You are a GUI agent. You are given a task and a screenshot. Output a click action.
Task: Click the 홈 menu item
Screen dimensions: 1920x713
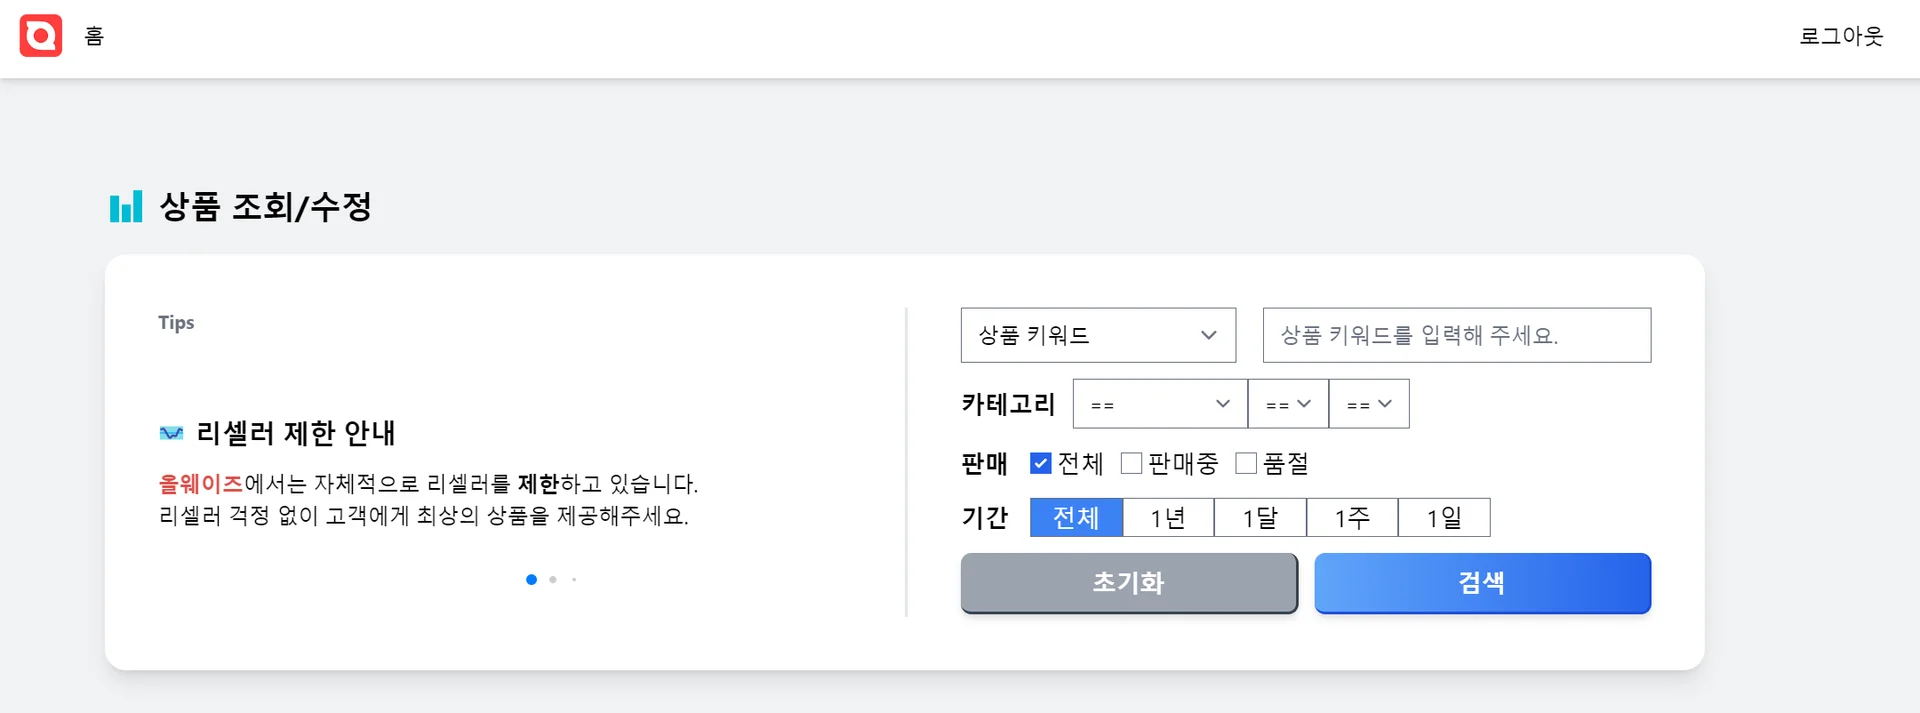click(x=93, y=36)
